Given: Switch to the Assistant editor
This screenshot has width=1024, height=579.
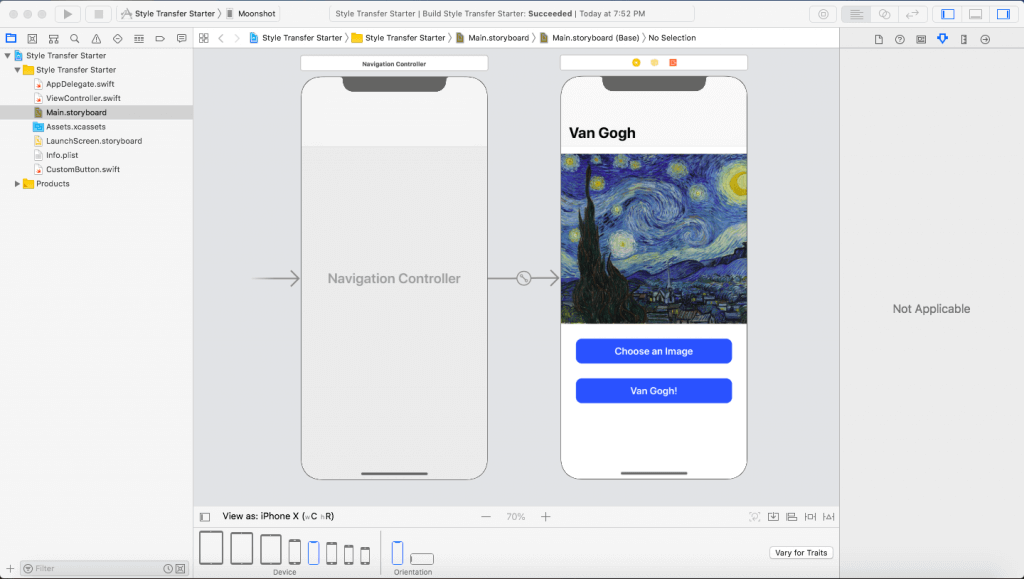Looking at the screenshot, I should tap(884, 14).
